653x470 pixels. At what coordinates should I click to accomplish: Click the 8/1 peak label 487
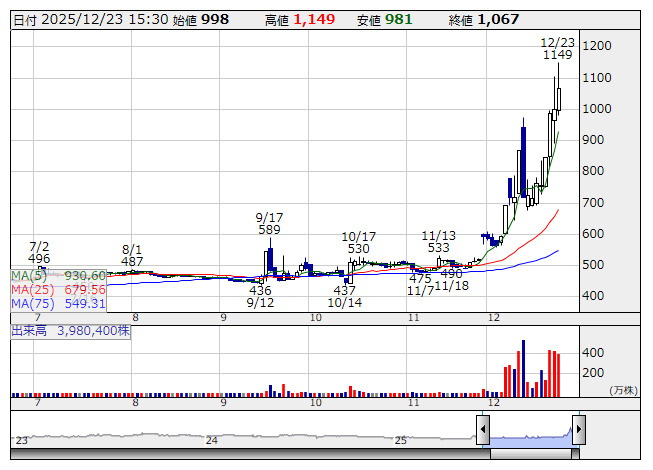(x=133, y=261)
